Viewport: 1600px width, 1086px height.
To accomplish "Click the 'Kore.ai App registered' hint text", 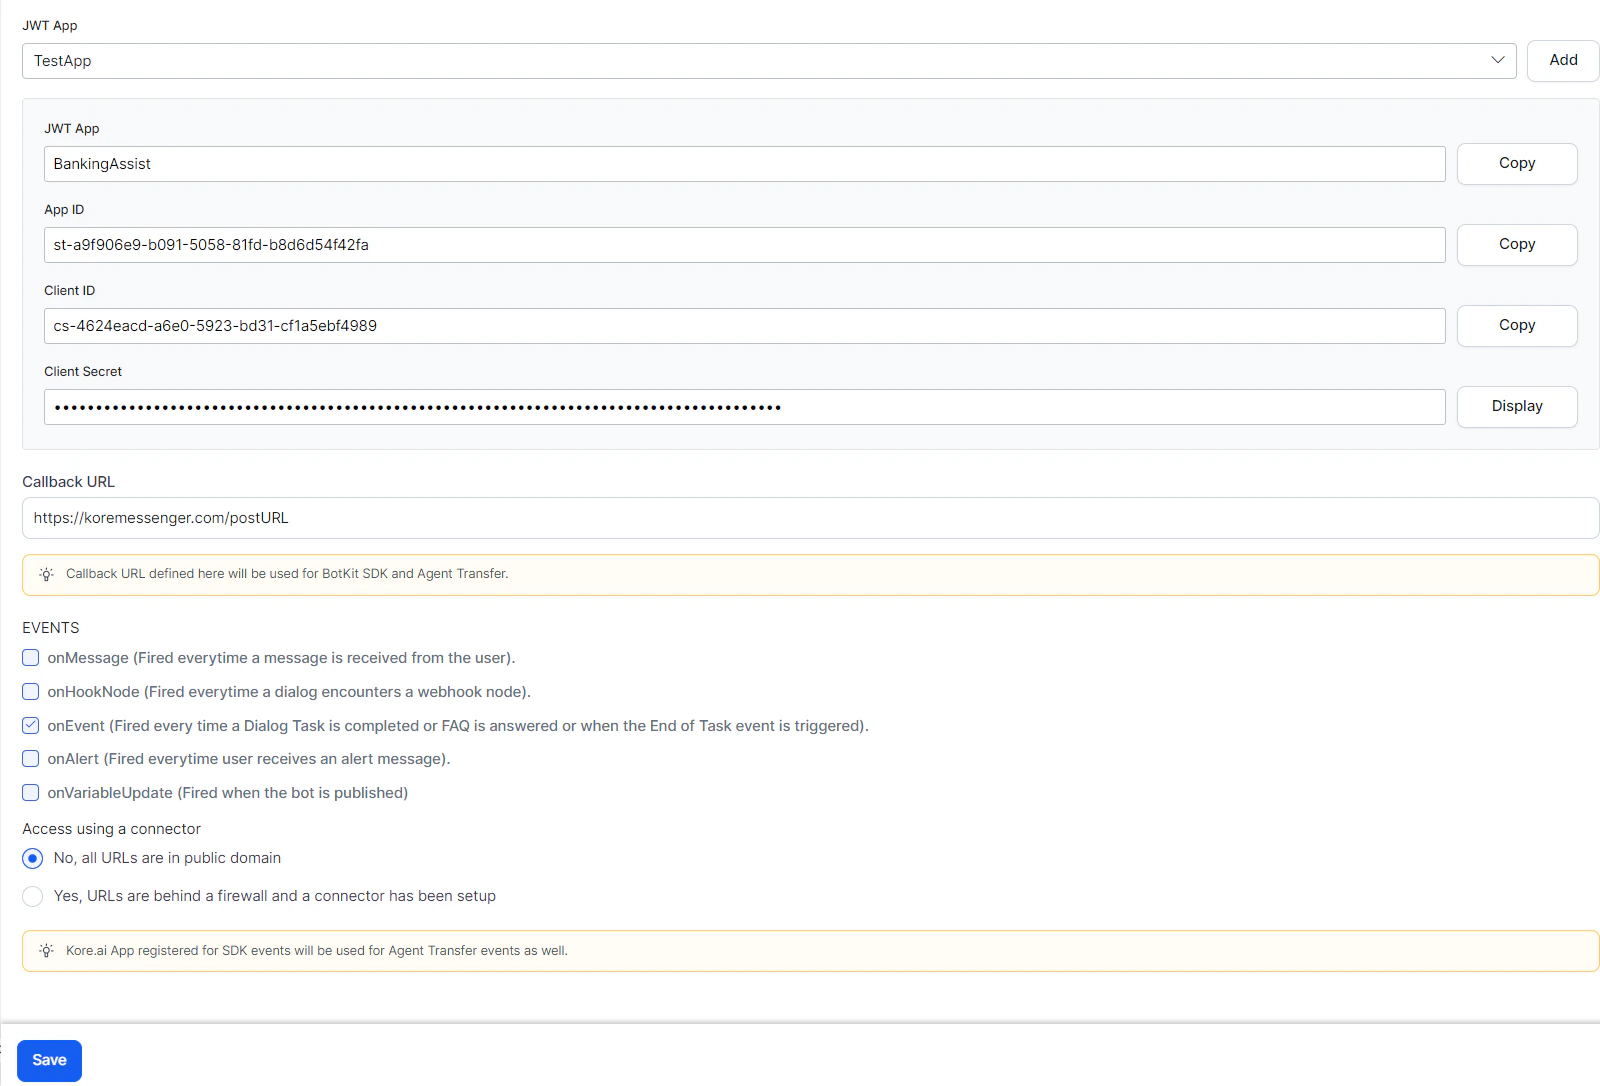I will point(317,951).
